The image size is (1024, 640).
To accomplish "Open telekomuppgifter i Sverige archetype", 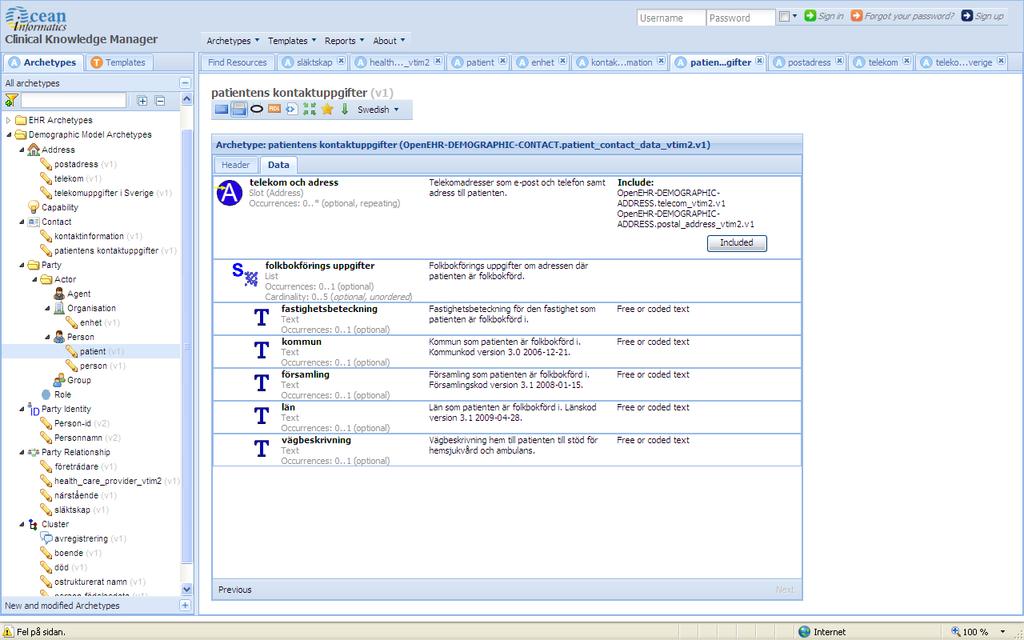I will pyautogui.click(x=104, y=193).
